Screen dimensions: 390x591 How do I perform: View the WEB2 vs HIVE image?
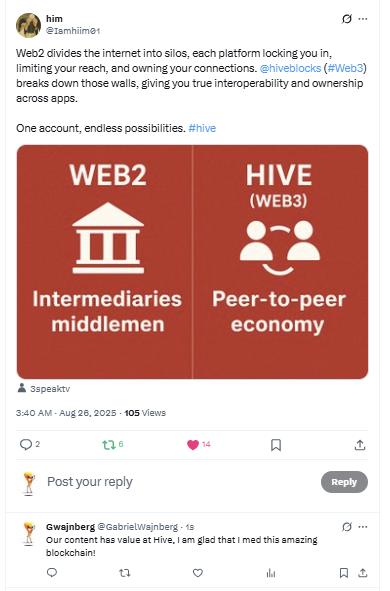tap(192, 262)
